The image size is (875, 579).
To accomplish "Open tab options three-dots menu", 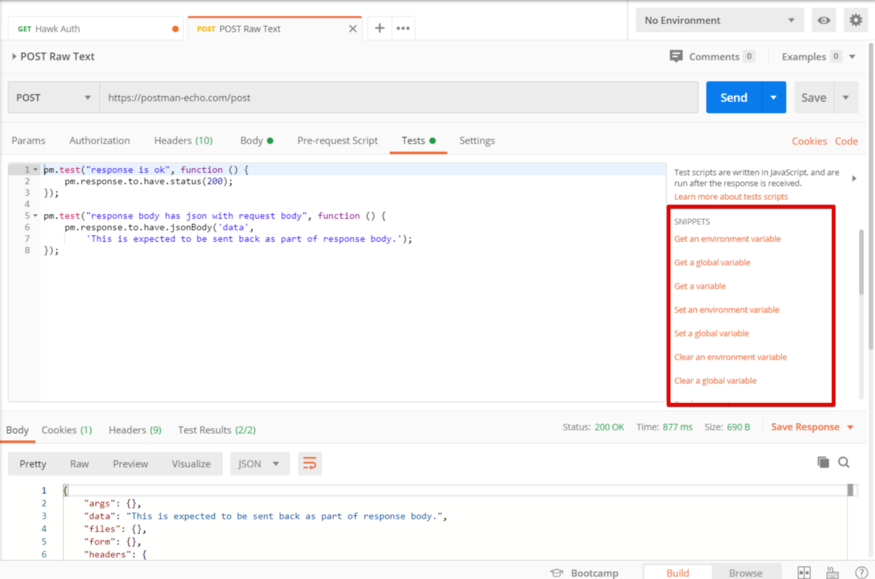I will tap(403, 28).
